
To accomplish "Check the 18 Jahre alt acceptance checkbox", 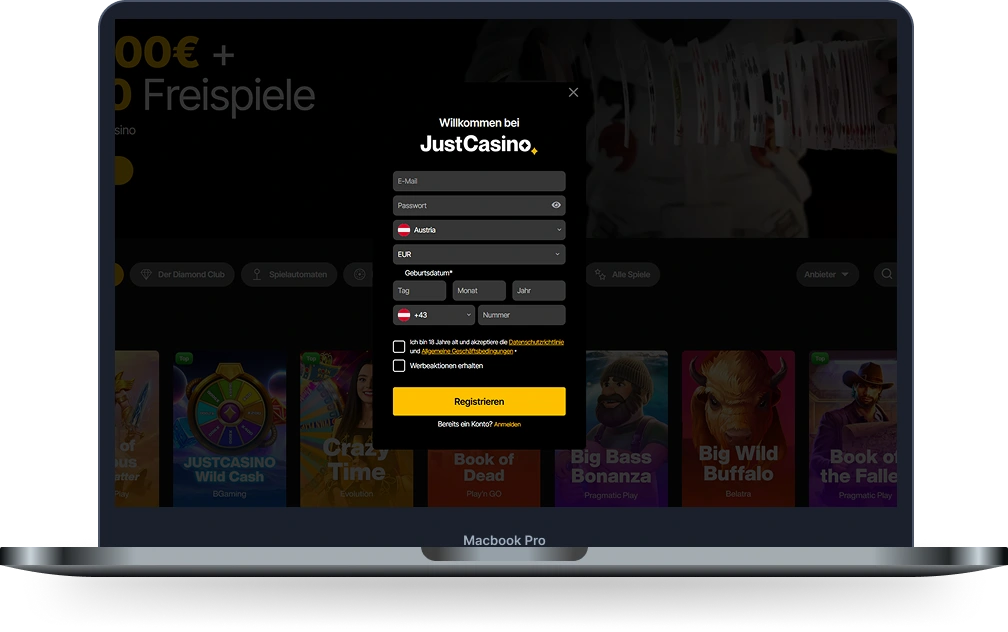I will (x=399, y=347).
